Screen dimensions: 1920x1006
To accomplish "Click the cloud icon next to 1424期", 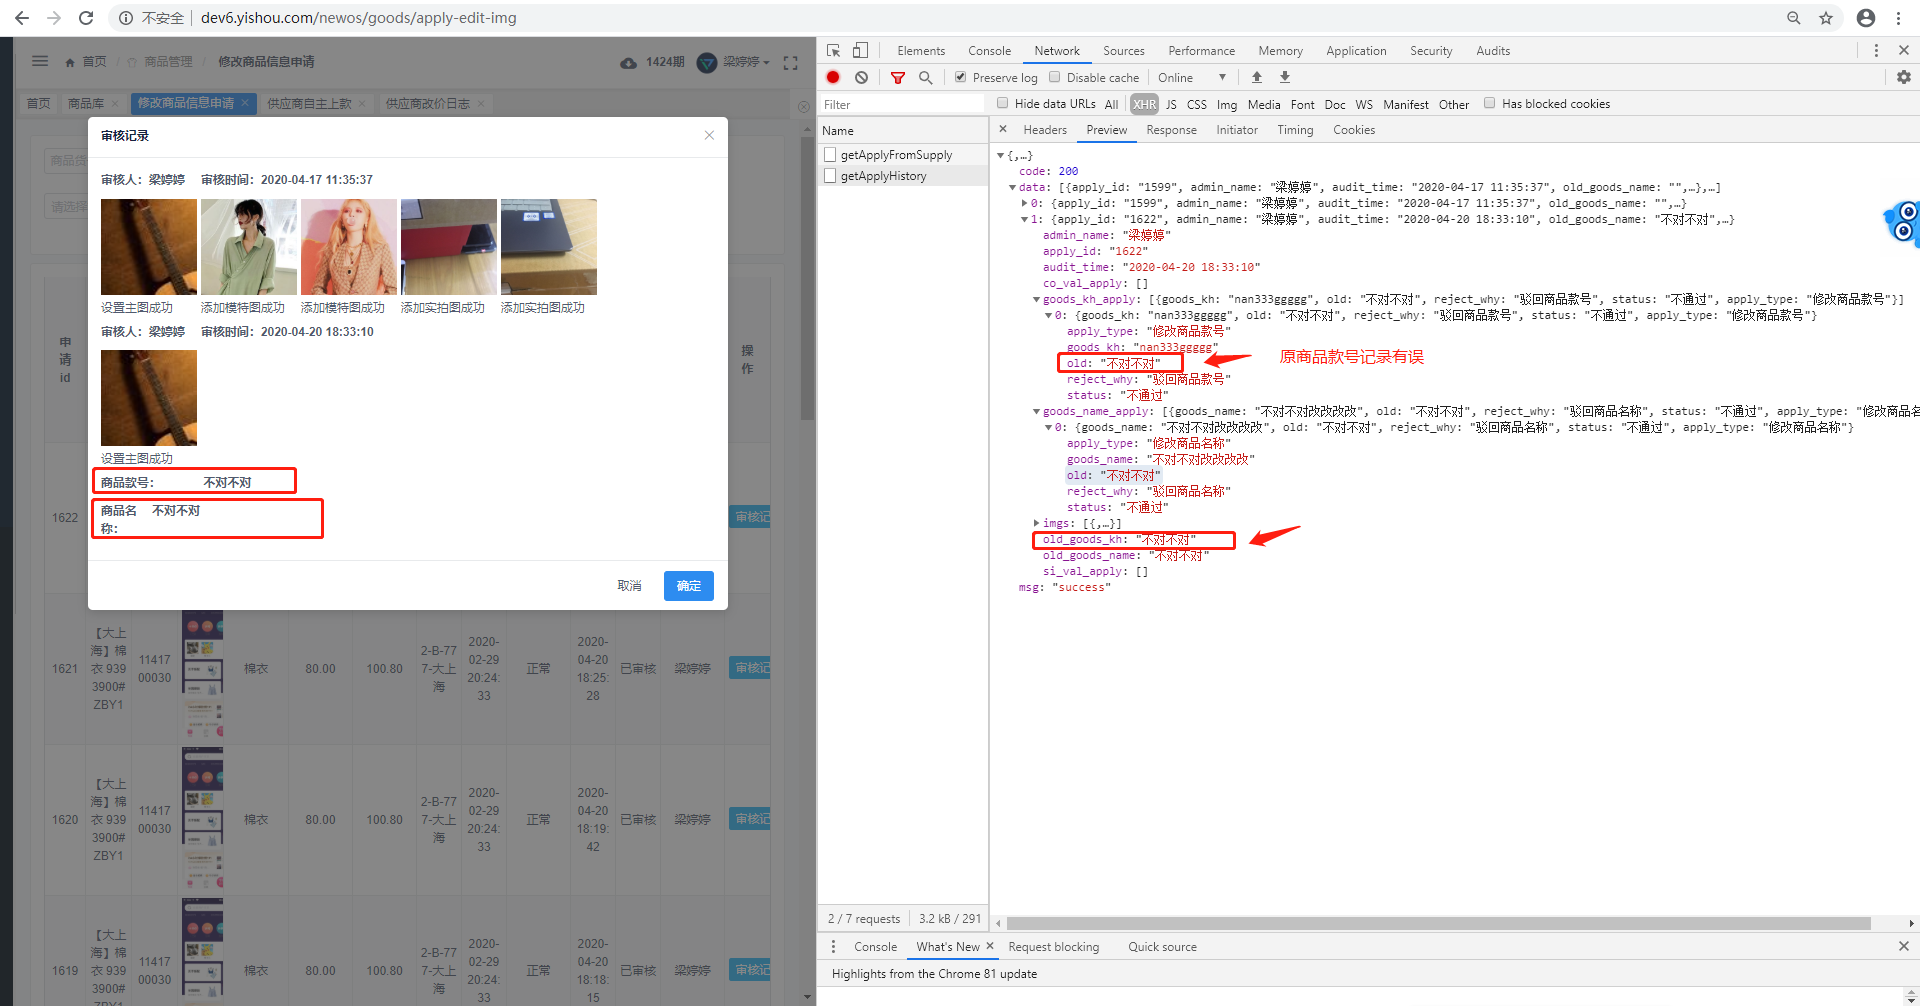I will (628, 62).
